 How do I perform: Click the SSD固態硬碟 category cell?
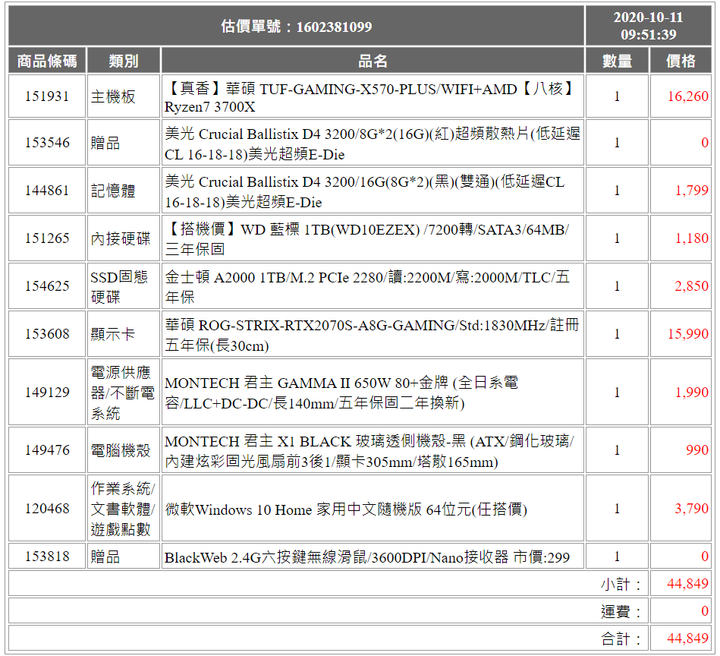click(124, 286)
